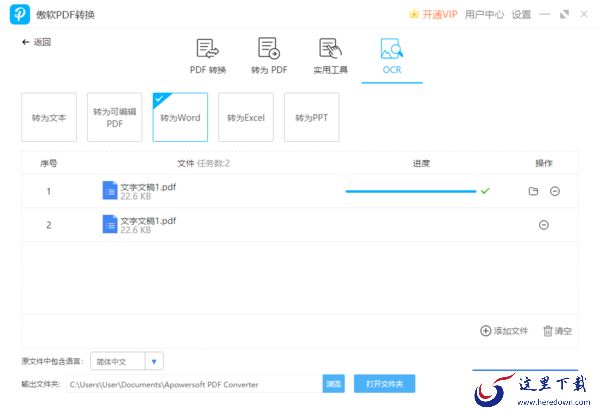Click the file icon in row 1

coord(110,190)
